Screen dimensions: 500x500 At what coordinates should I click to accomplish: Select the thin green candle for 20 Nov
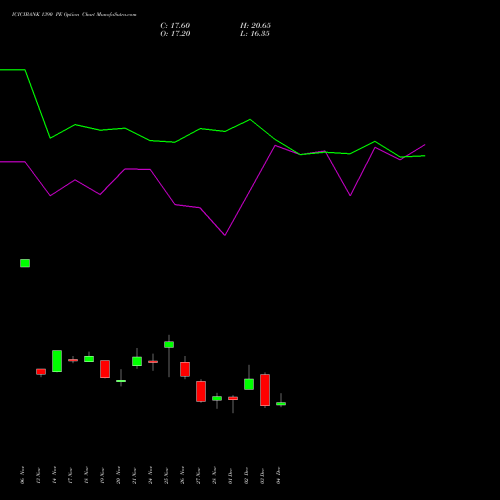[121, 381]
